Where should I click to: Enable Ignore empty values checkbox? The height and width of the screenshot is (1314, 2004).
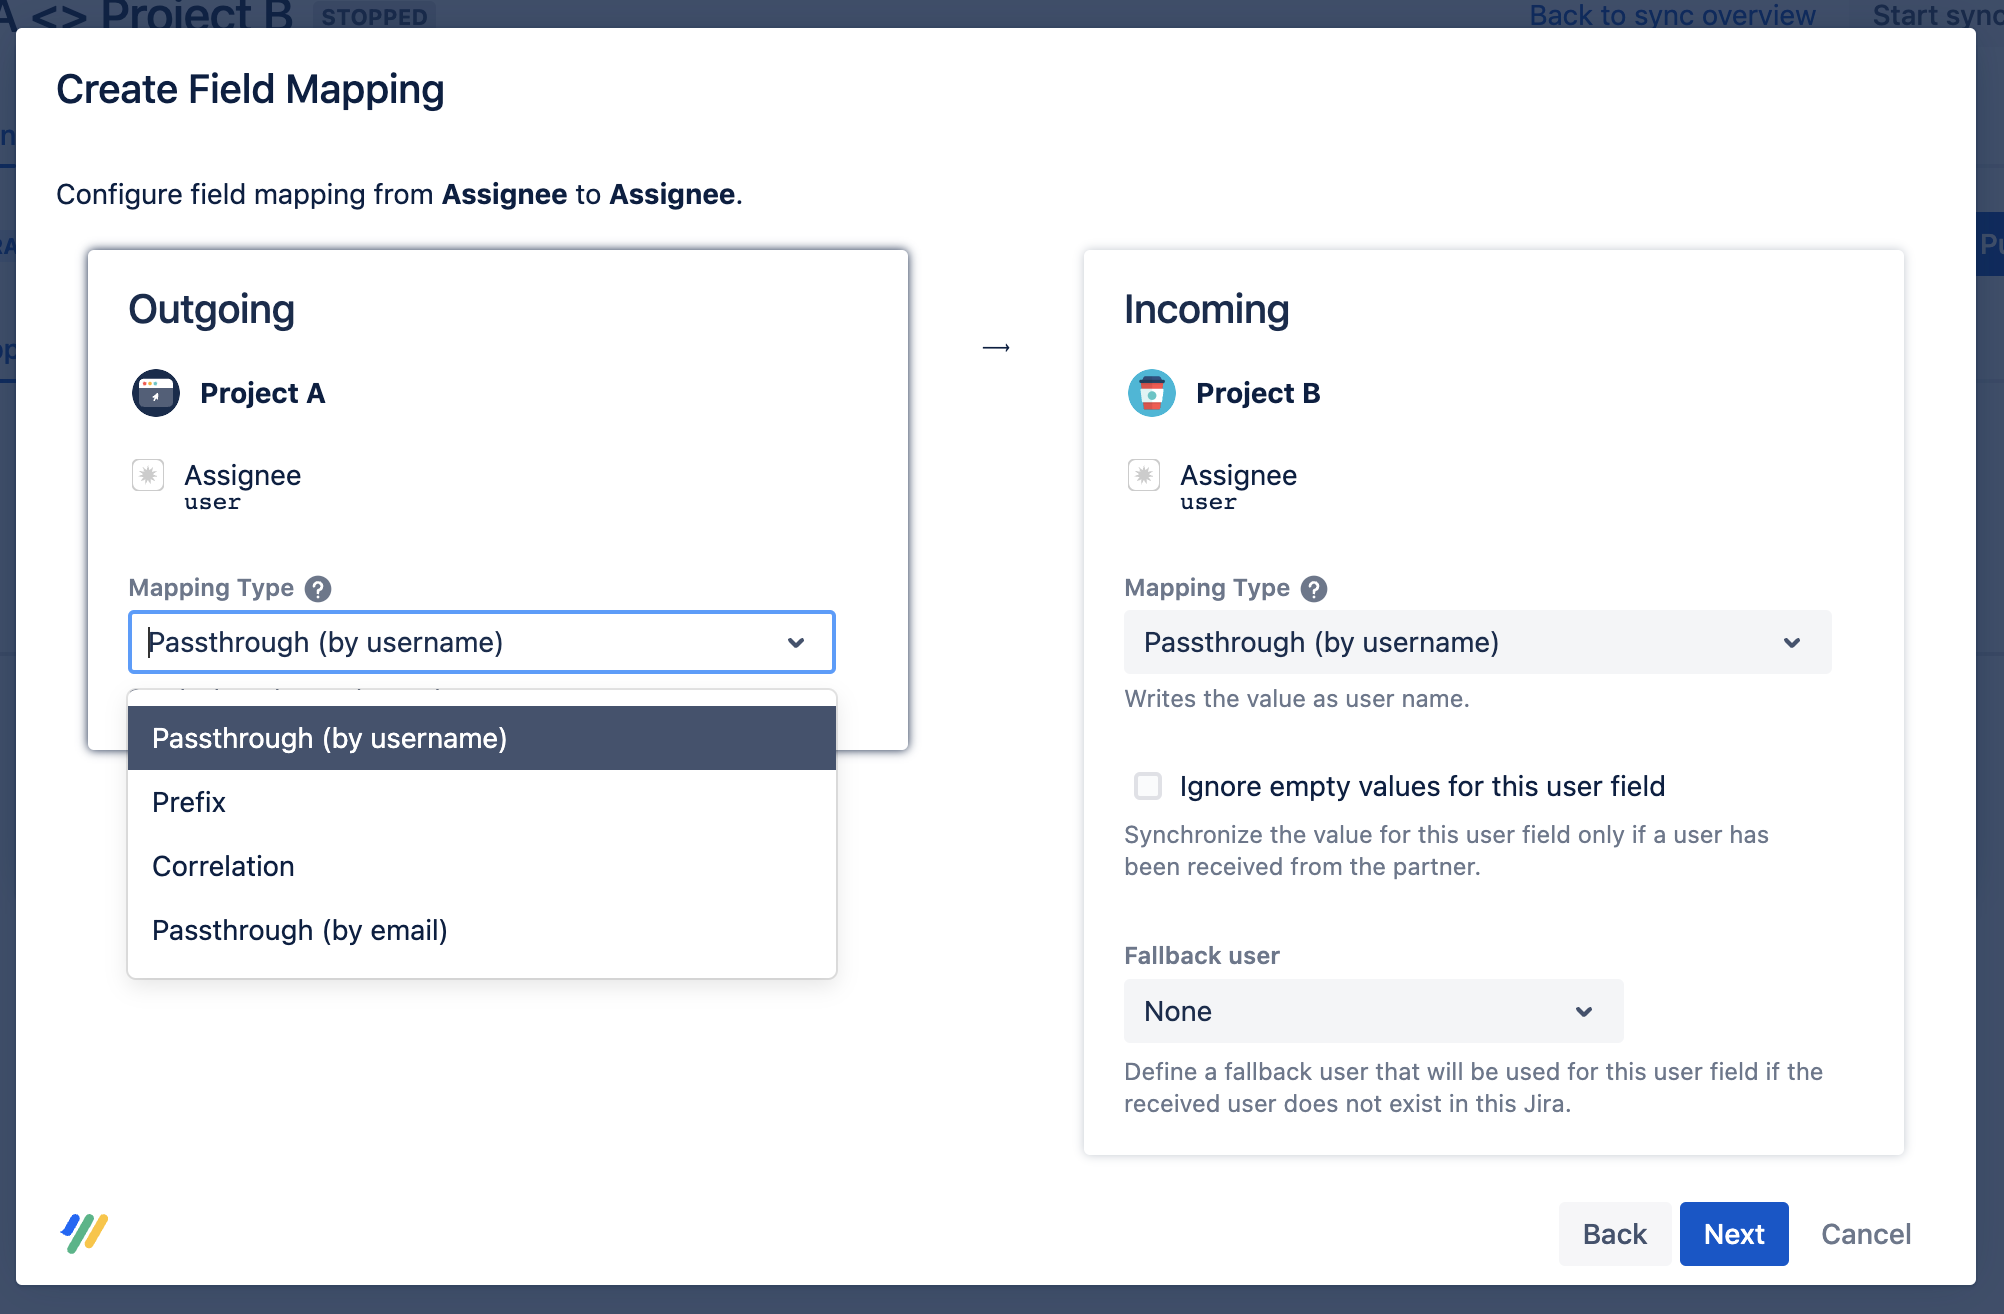pyautogui.click(x=1148, y=786)
